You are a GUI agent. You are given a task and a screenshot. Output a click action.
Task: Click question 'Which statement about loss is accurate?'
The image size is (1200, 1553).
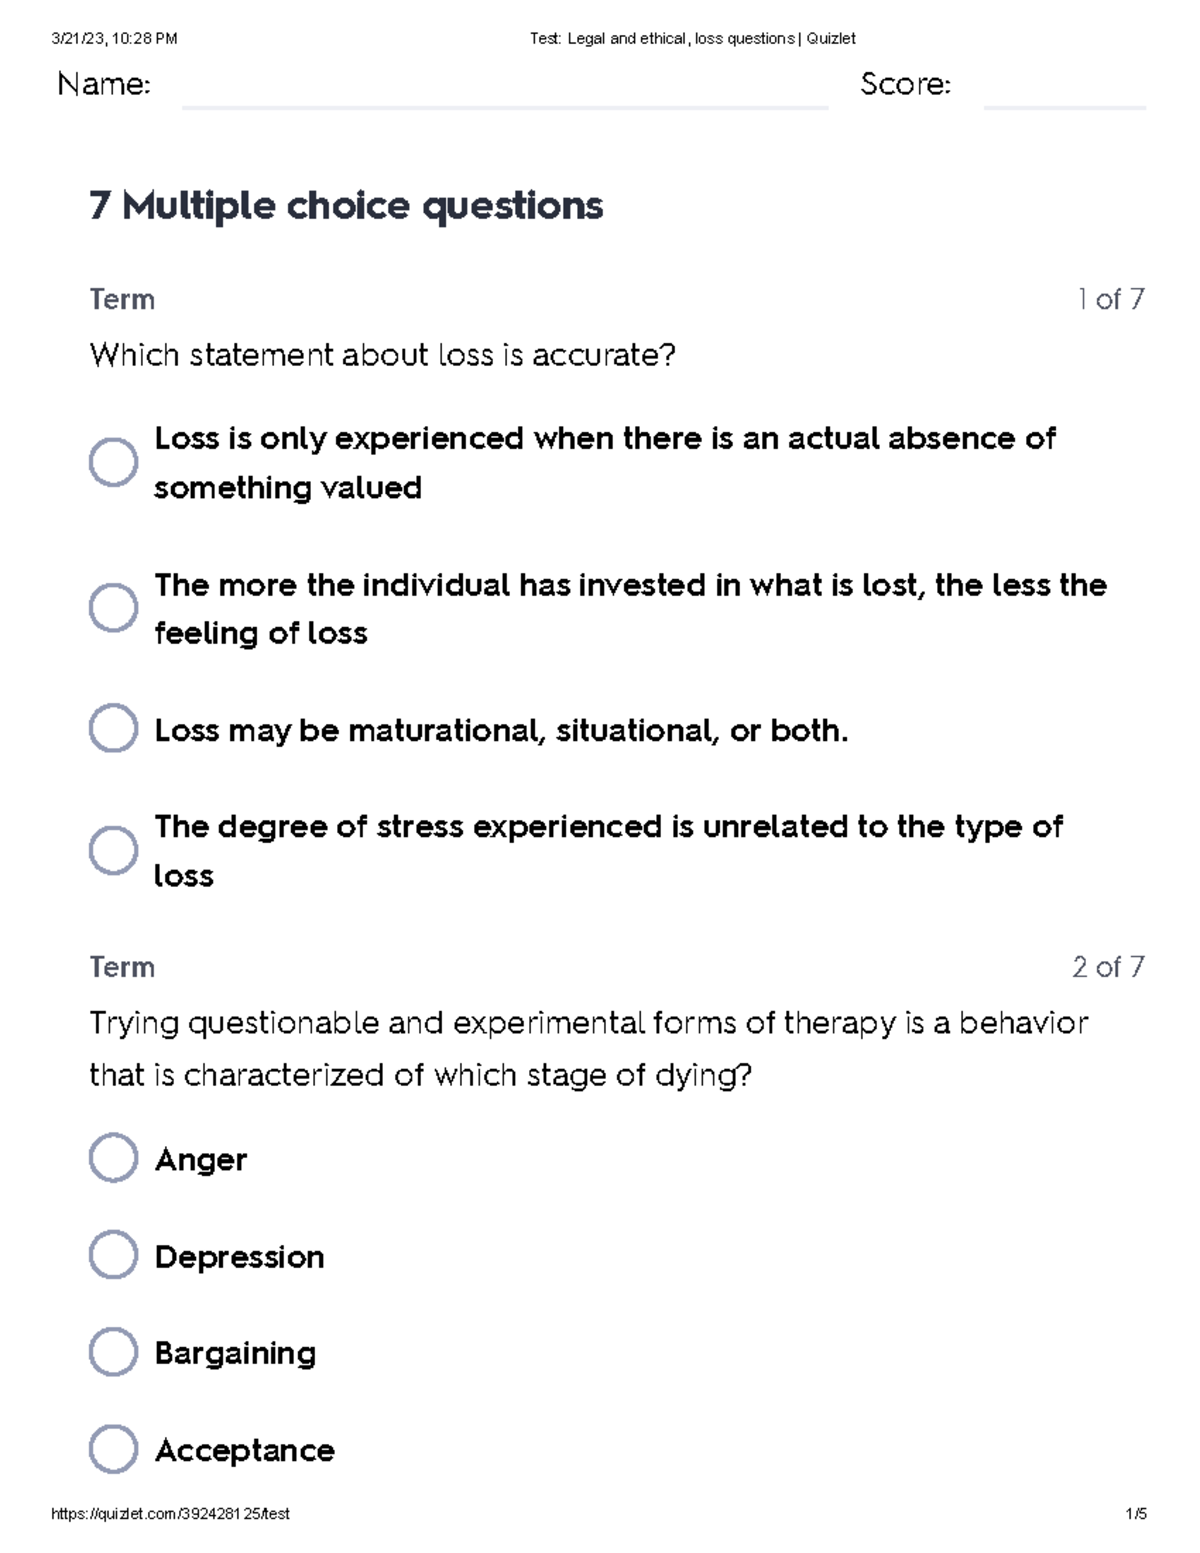coord(383,355)
